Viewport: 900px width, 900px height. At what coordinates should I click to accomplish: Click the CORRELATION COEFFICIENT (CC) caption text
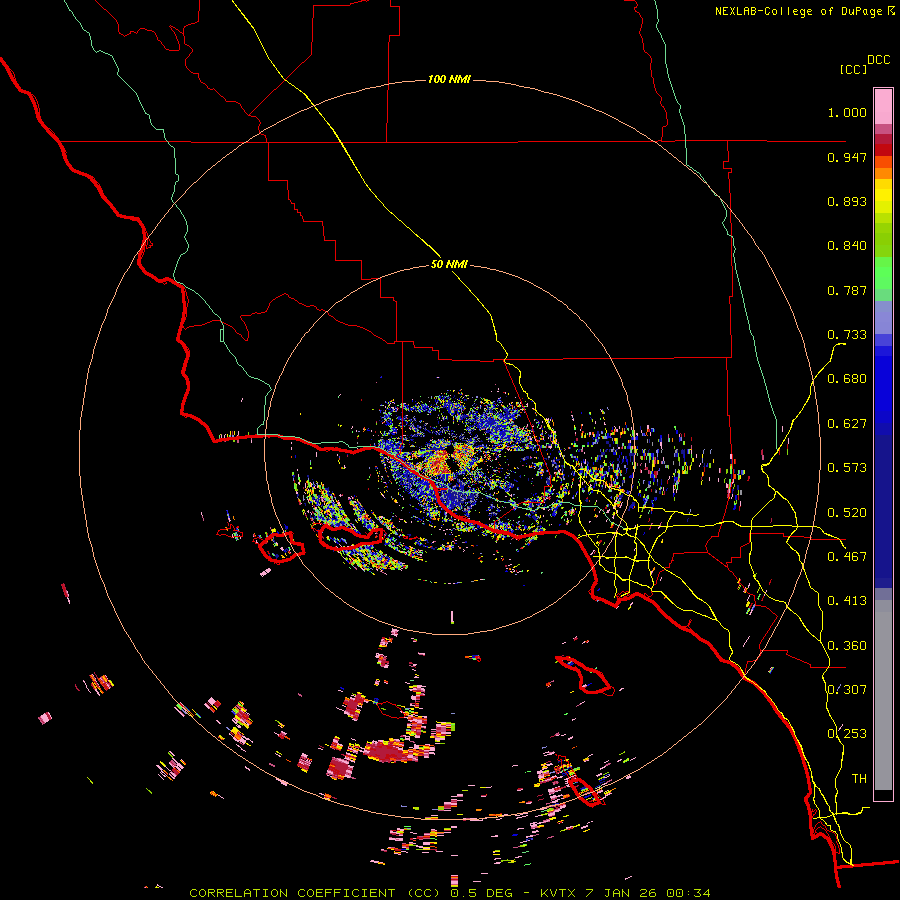coord(317,893)
